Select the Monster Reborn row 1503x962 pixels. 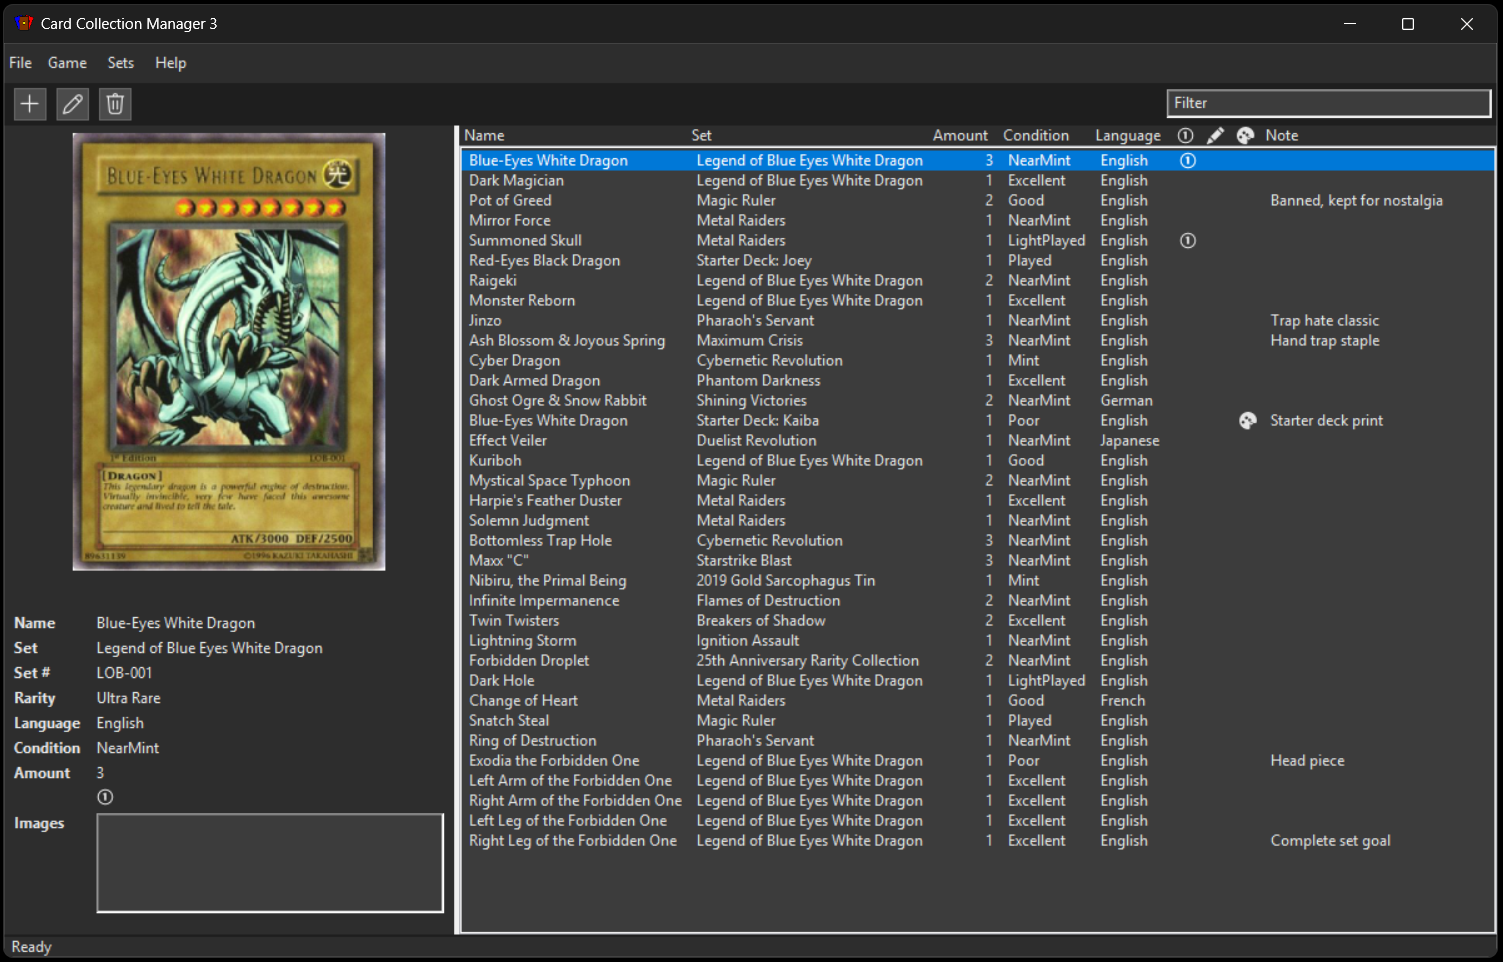tap(978, 300)
